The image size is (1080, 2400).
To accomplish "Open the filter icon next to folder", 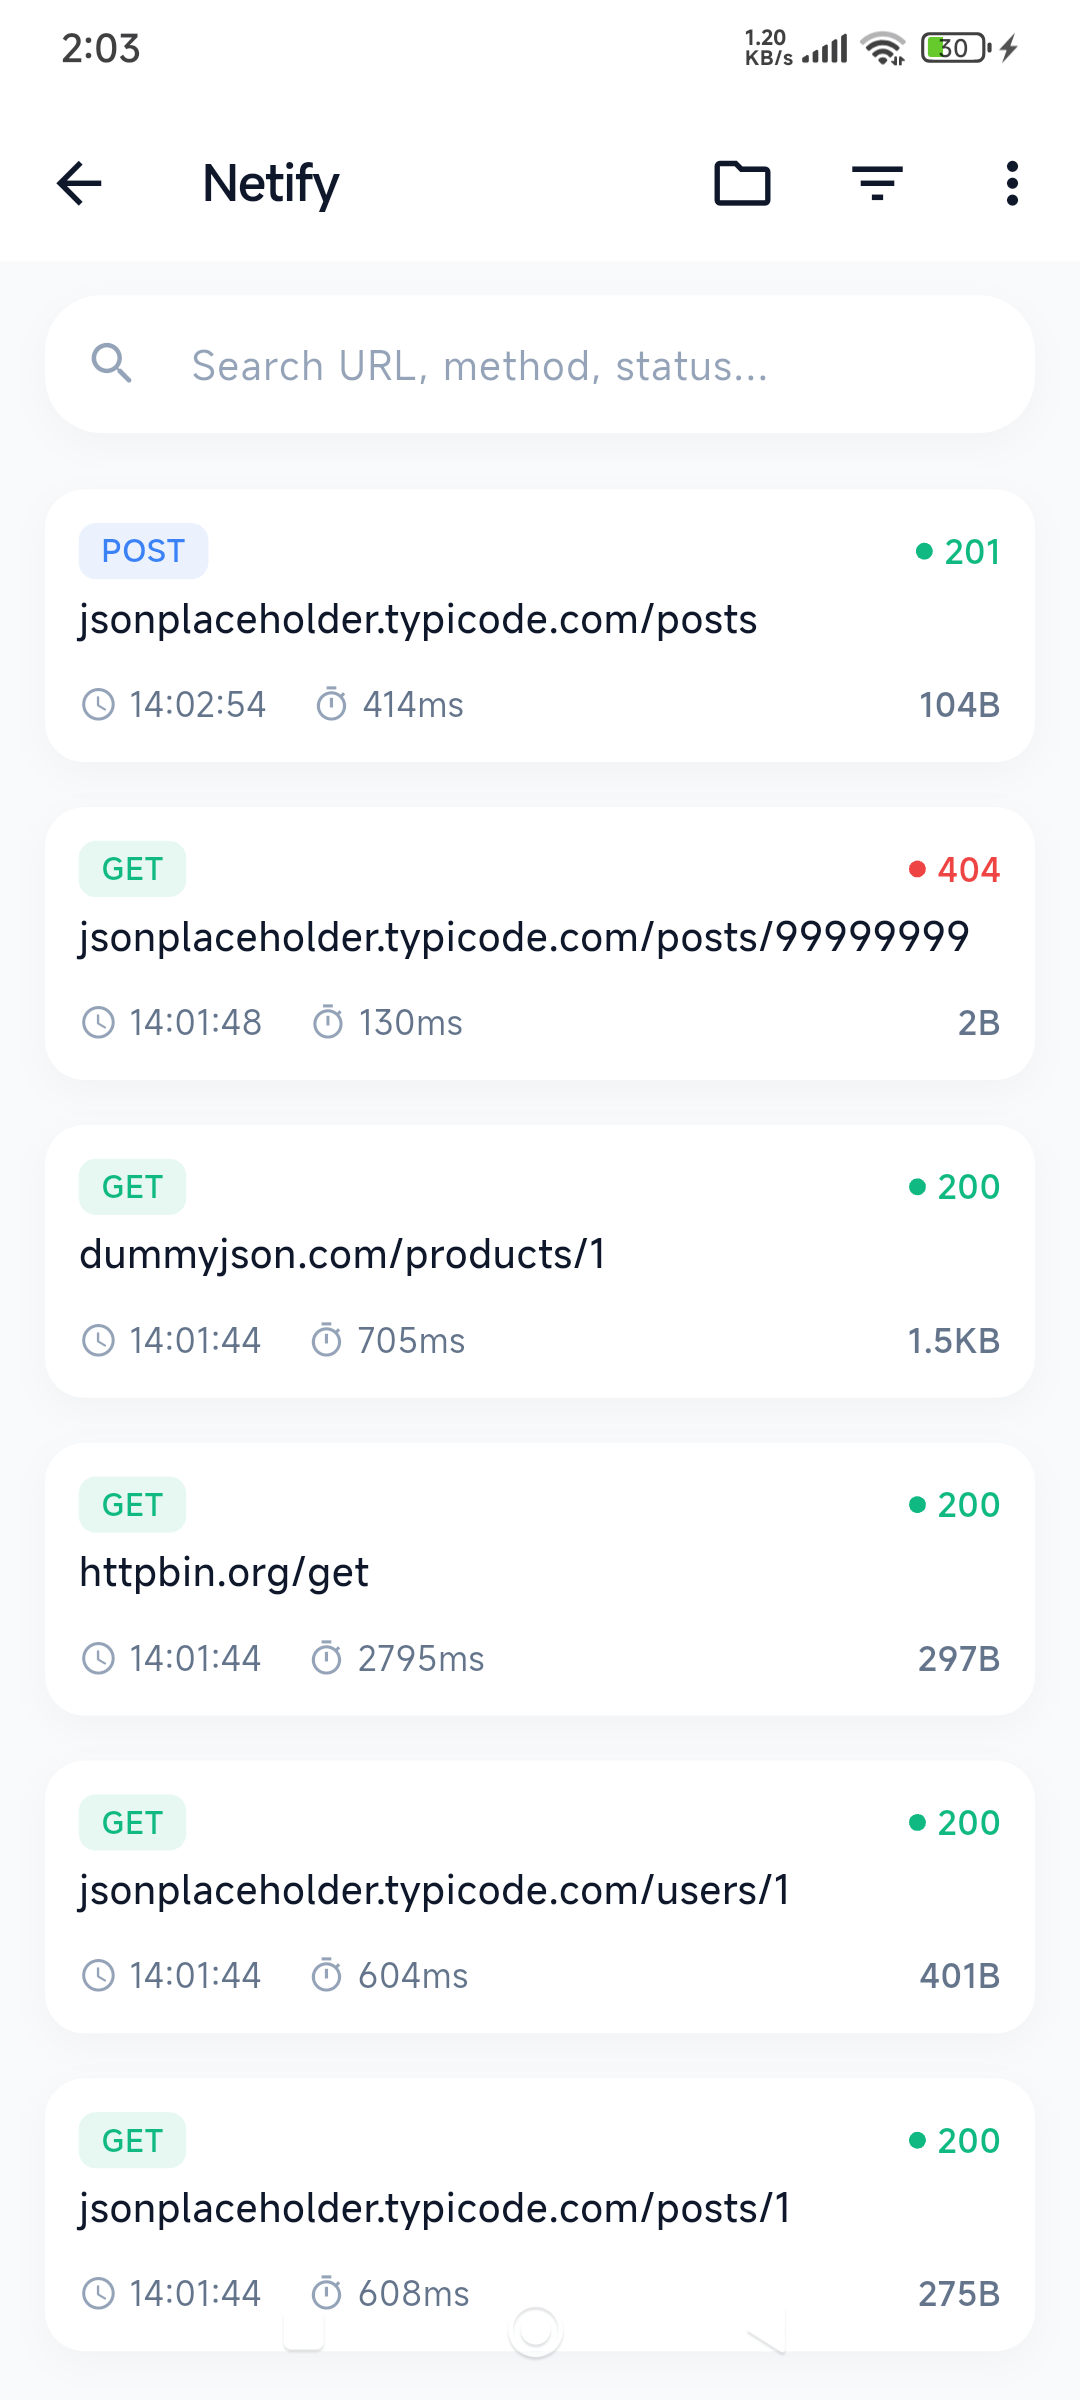I will (x=877, y=183).
